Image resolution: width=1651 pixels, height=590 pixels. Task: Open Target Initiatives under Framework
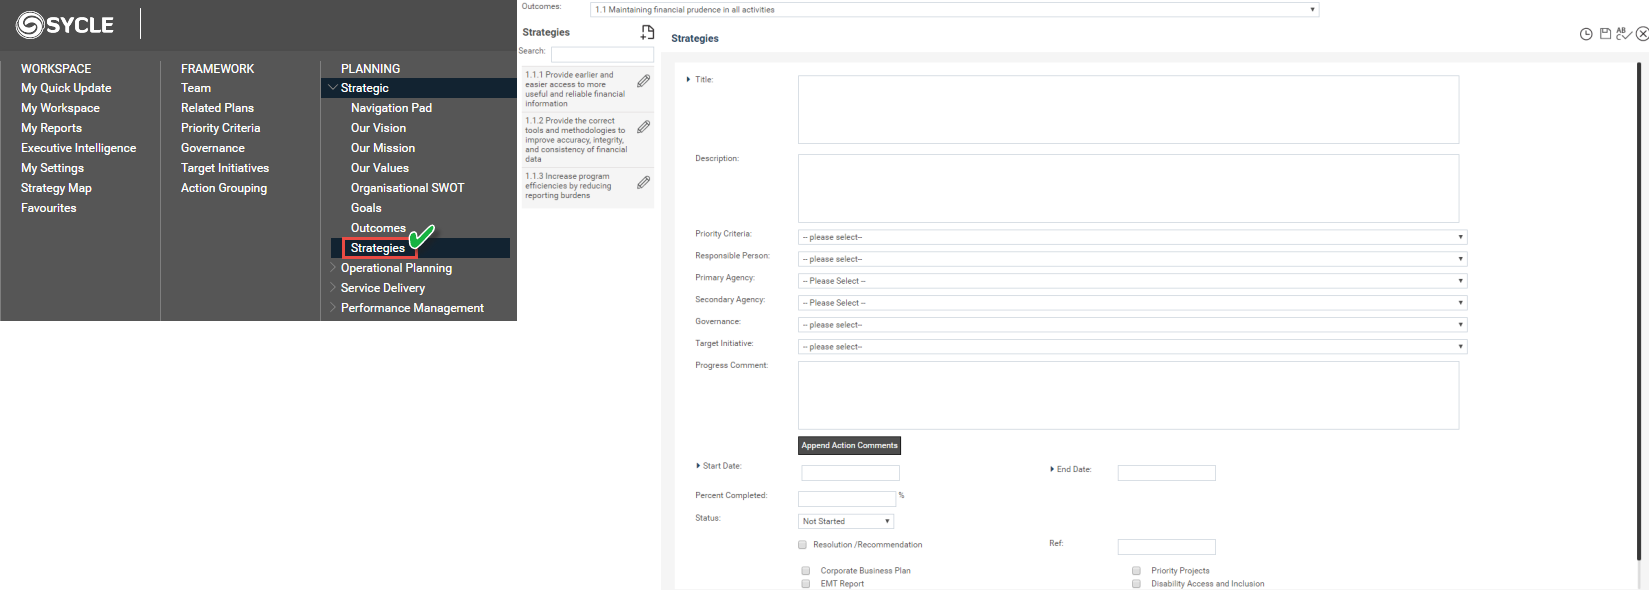[x=225, y=168]
